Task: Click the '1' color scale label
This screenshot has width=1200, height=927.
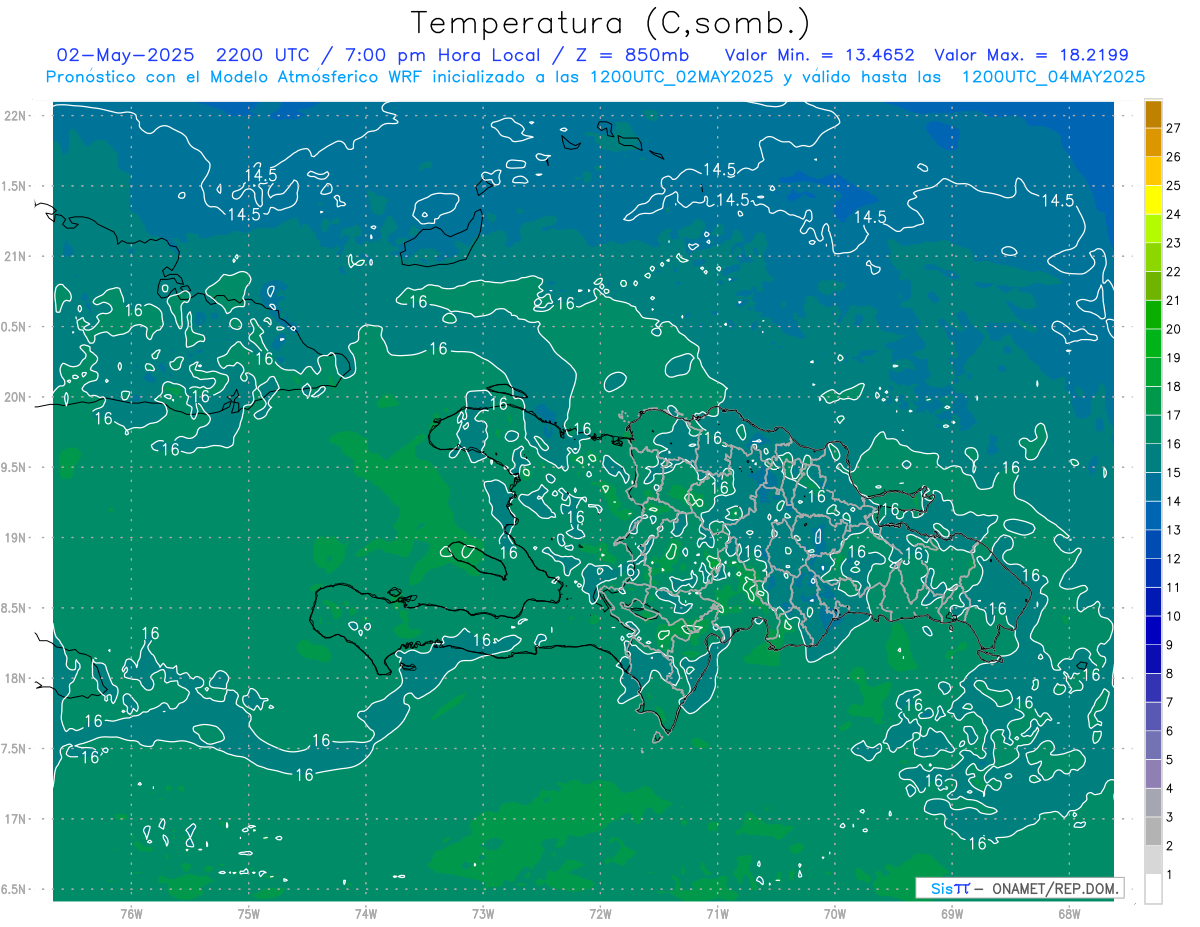Action: (x=1170, y=875)
